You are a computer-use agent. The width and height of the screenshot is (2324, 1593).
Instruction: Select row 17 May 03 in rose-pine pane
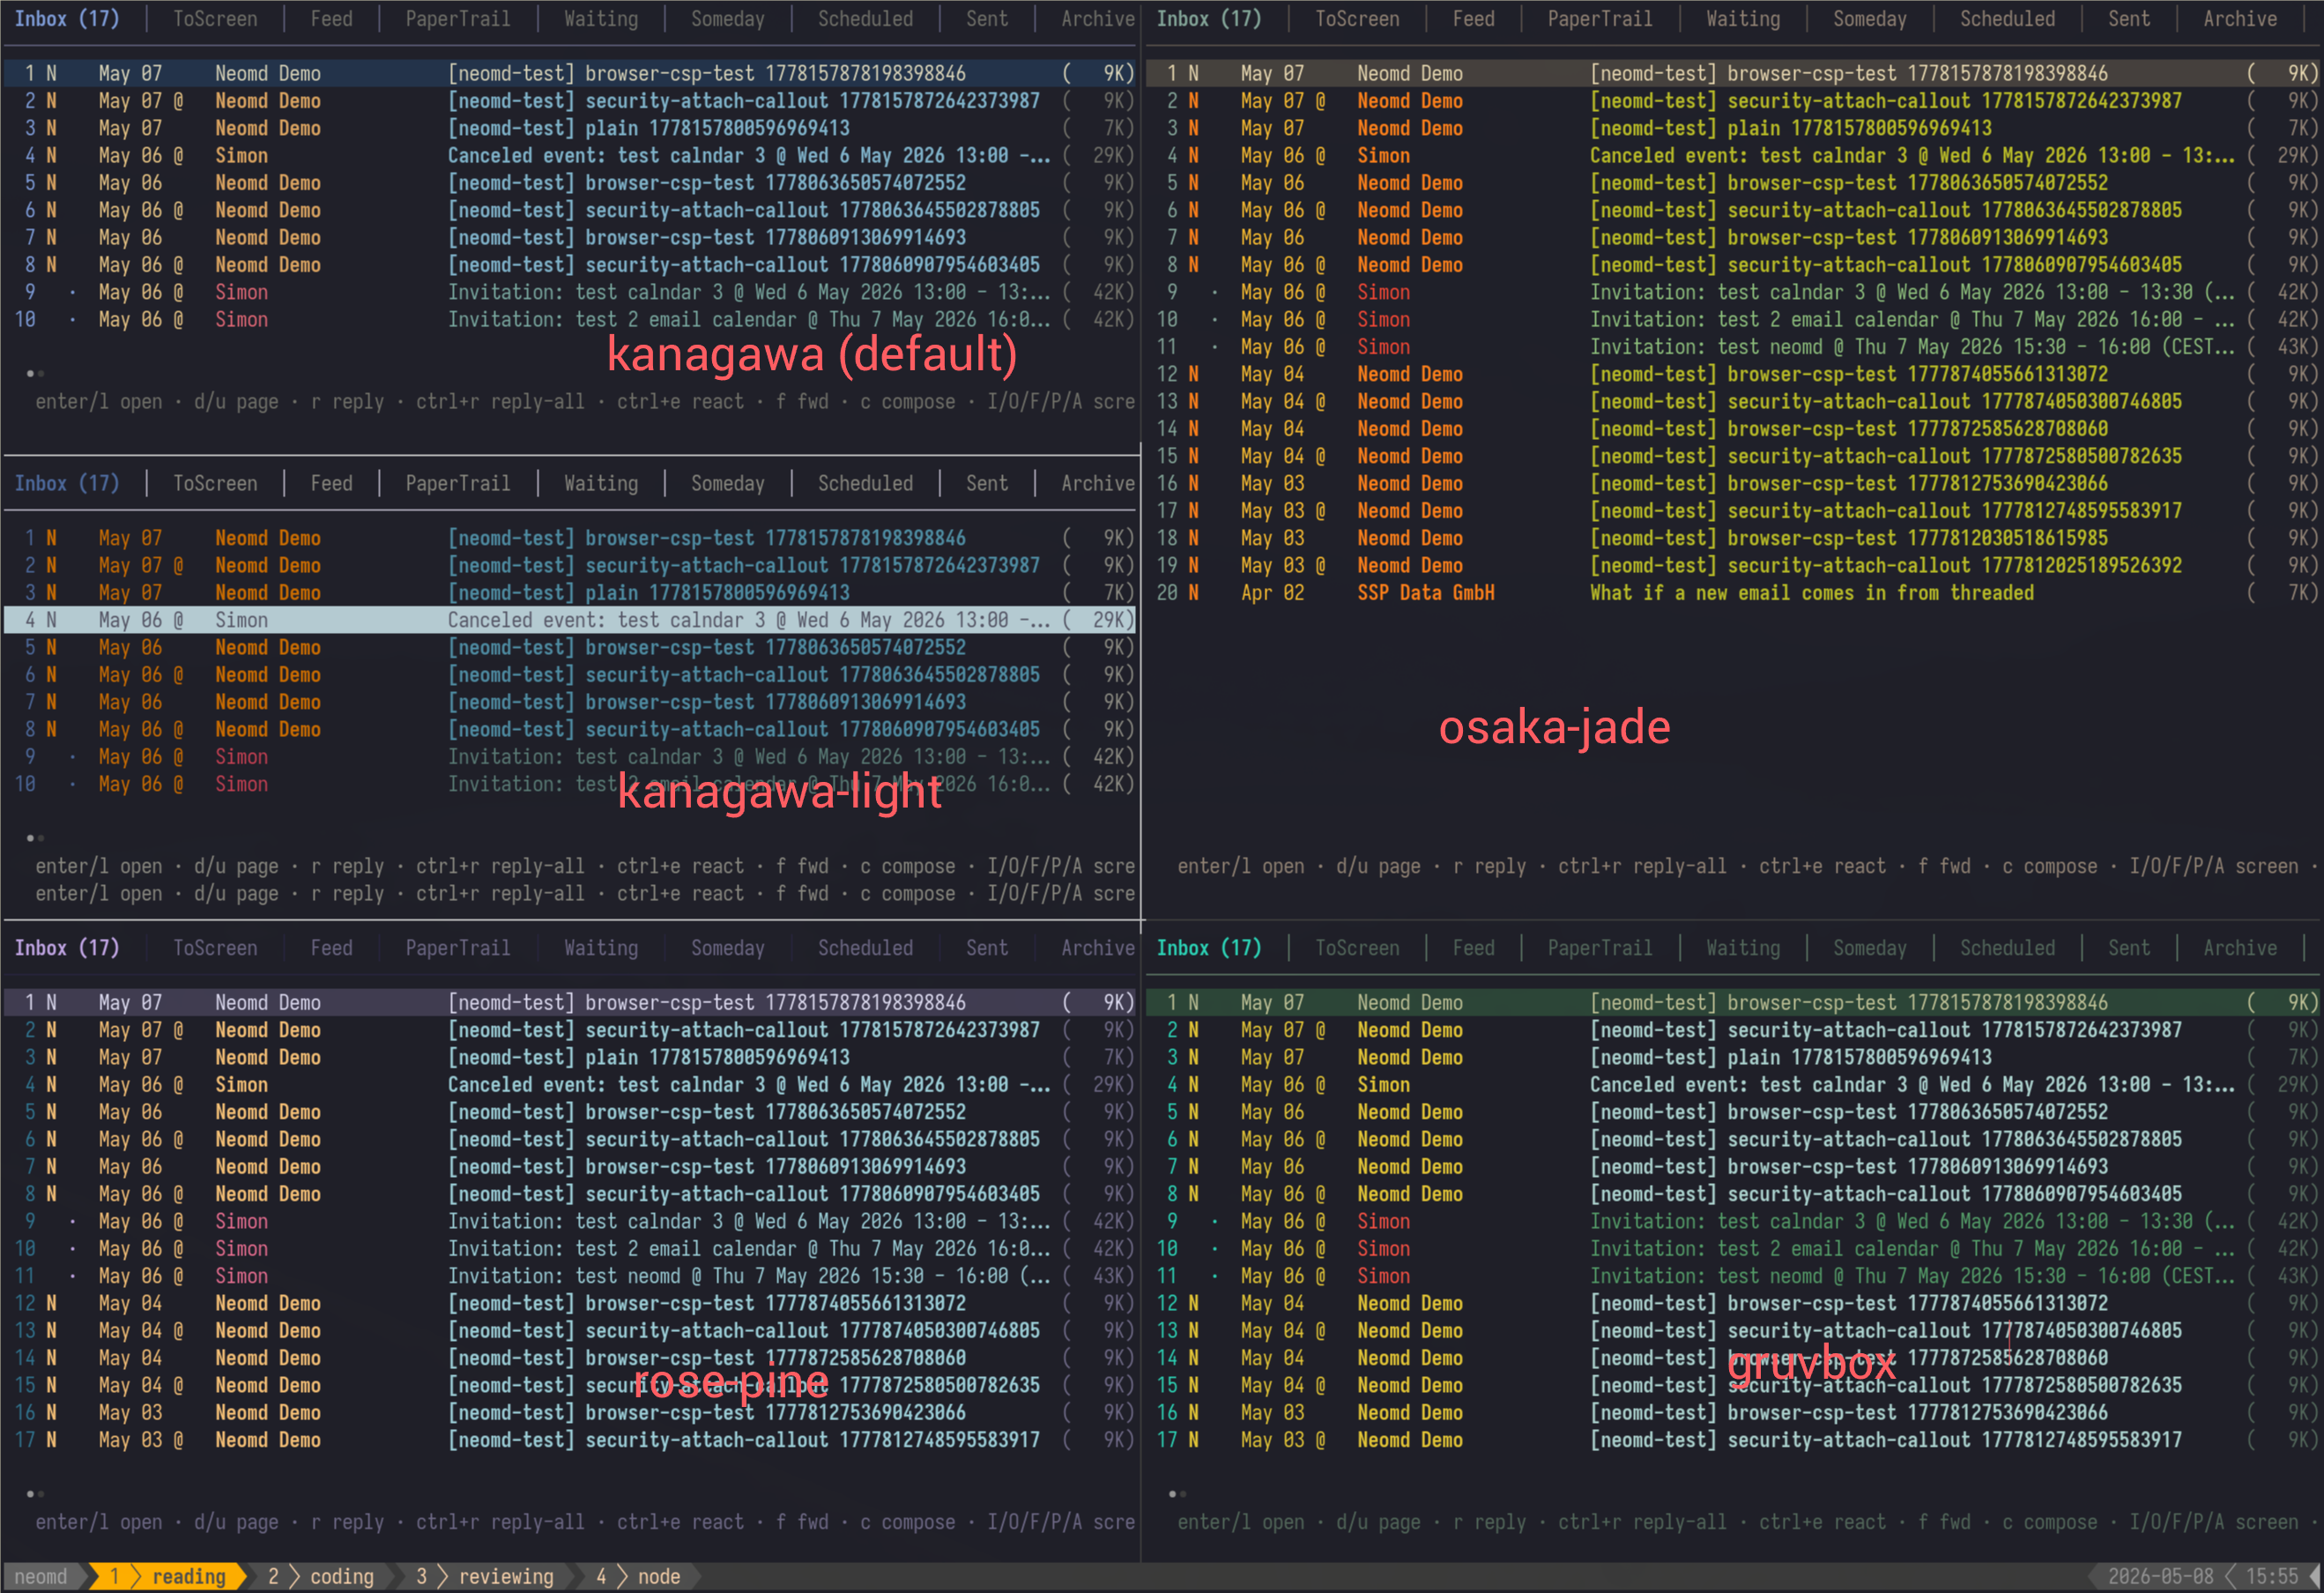point(570,1440)
